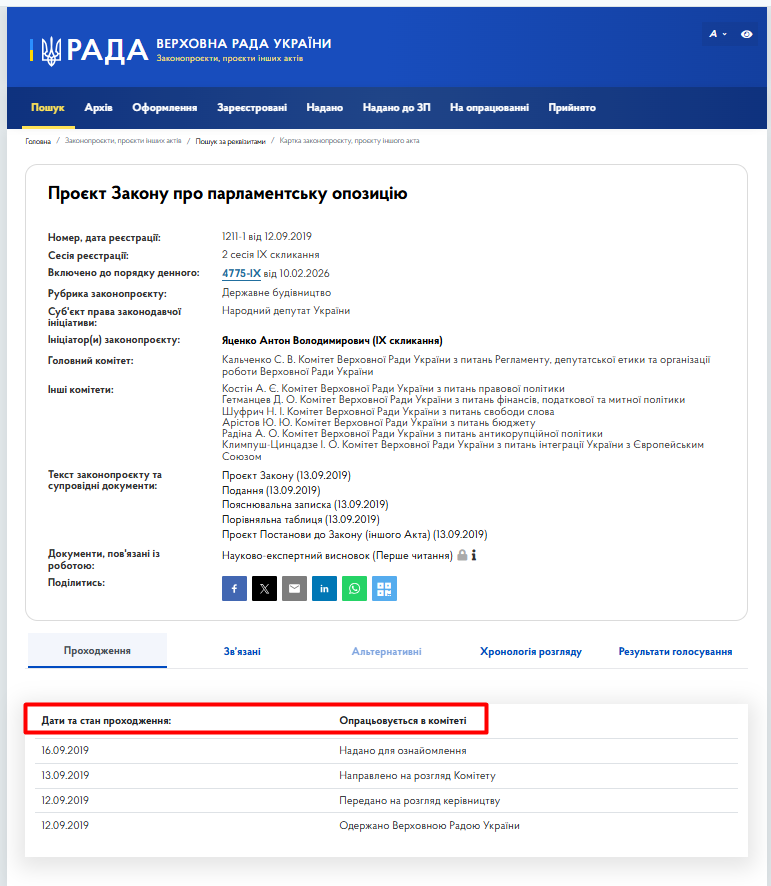Switch to the Зв'язані tab
Screen dimensions: 771x886
point(242,652)
